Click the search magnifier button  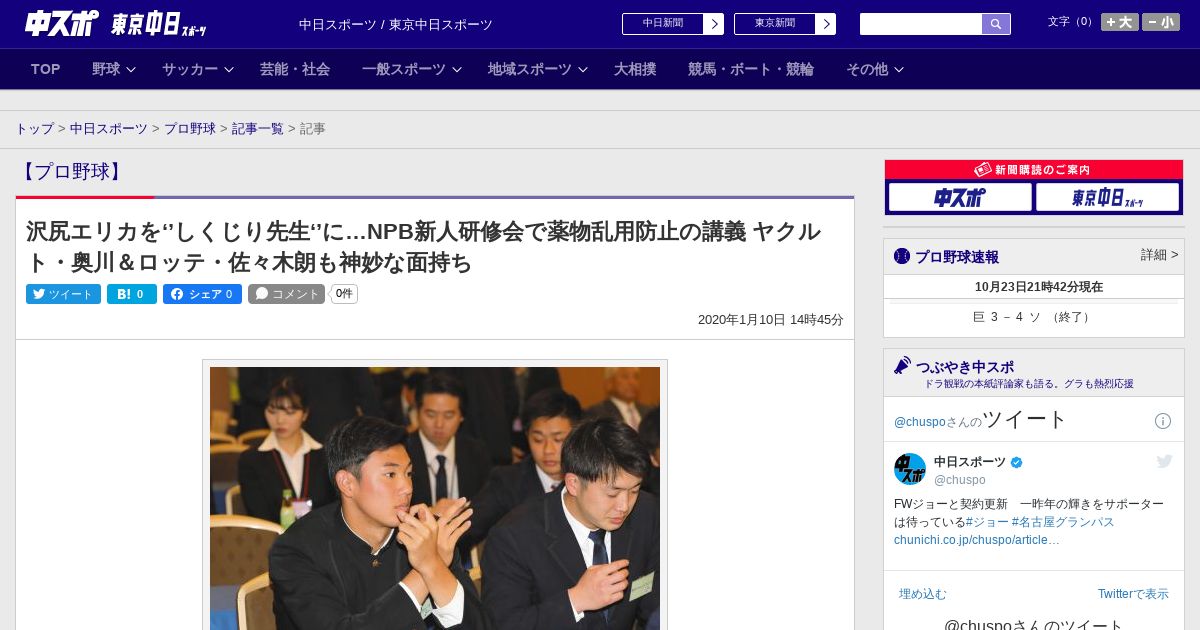click(996, 24)
